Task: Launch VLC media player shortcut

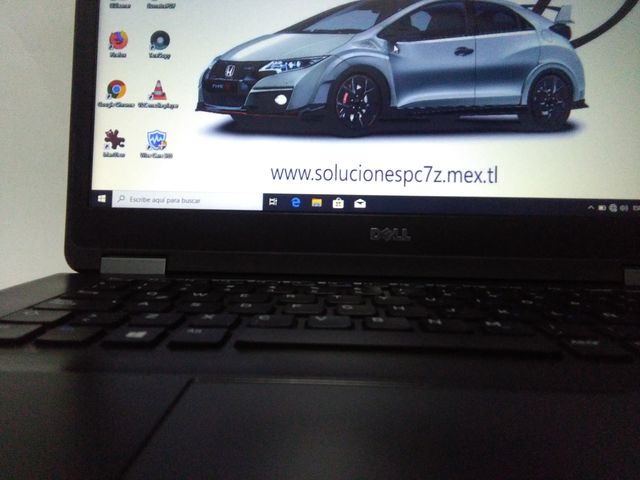Action: [158, 94]
